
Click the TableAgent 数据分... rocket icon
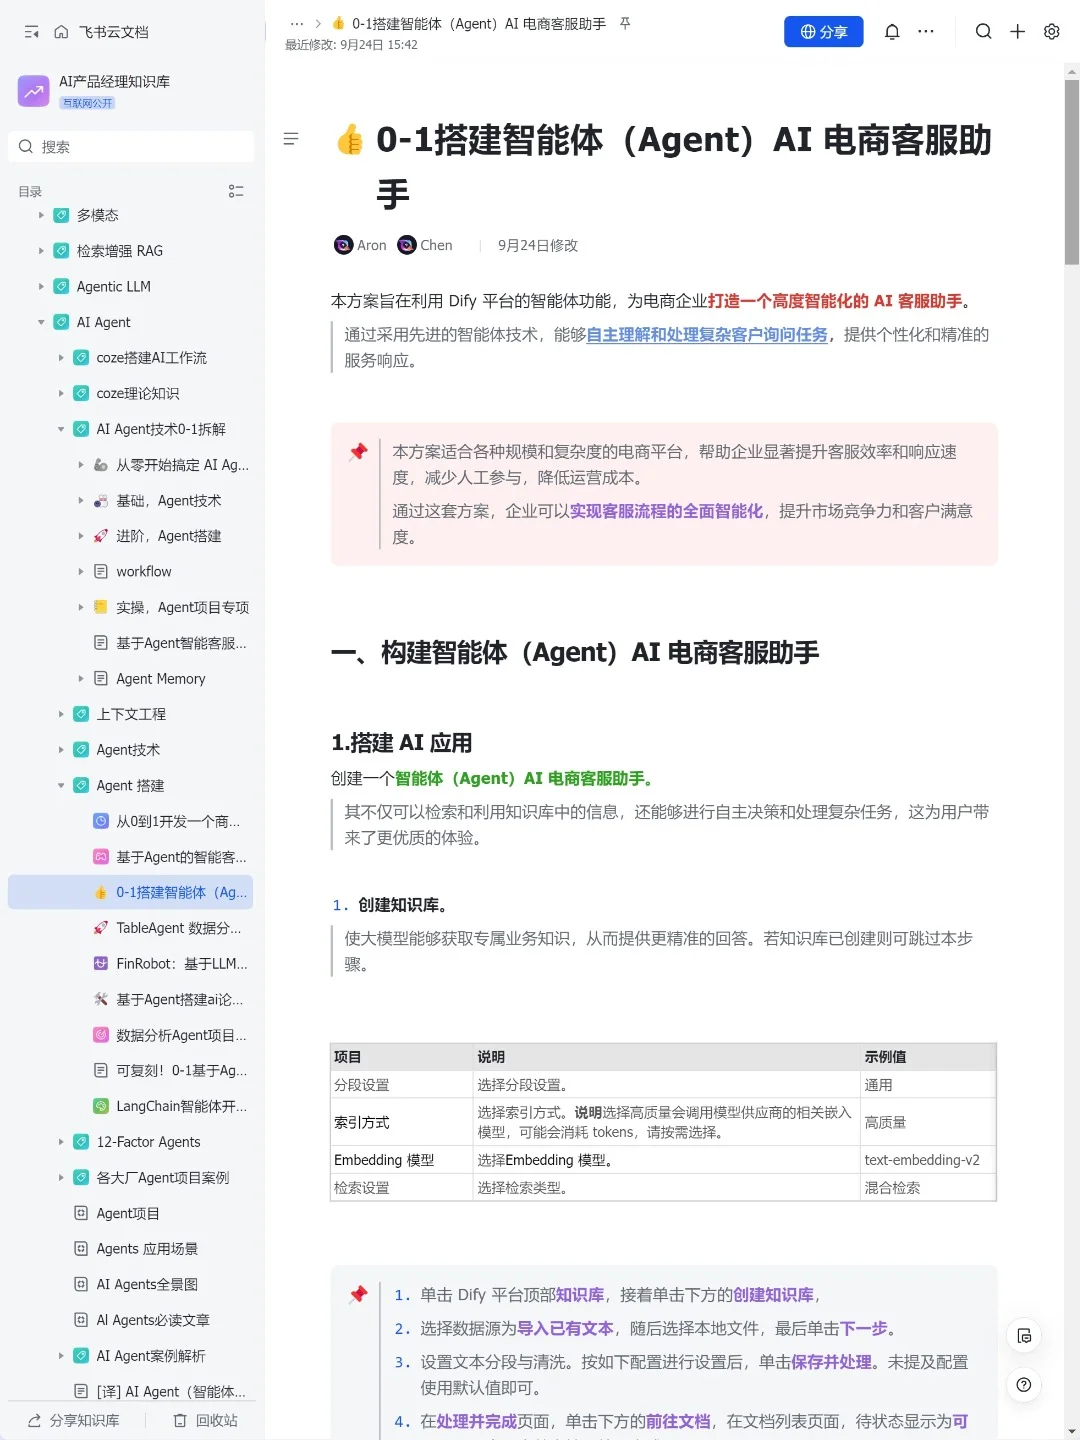click(x=101, y=928)
